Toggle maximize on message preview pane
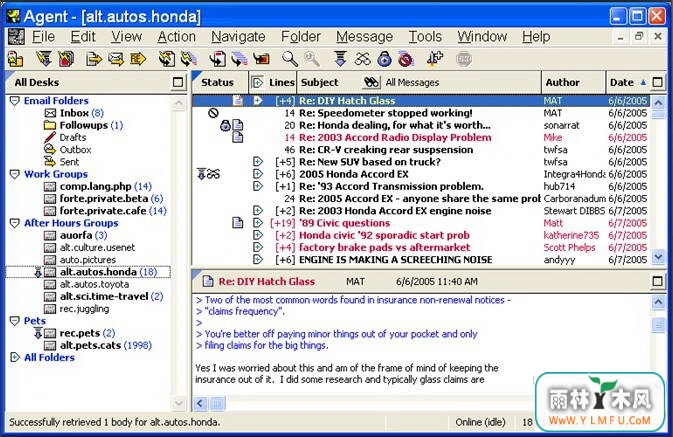 click(x=657, y=281)
